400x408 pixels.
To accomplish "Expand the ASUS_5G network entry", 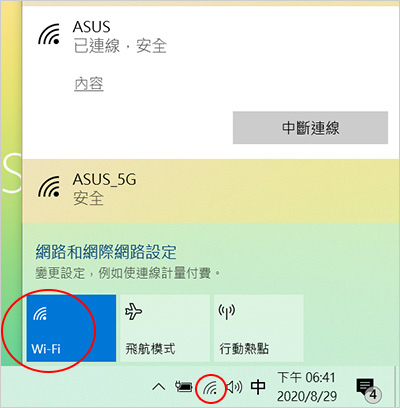I will click(211, 191).
